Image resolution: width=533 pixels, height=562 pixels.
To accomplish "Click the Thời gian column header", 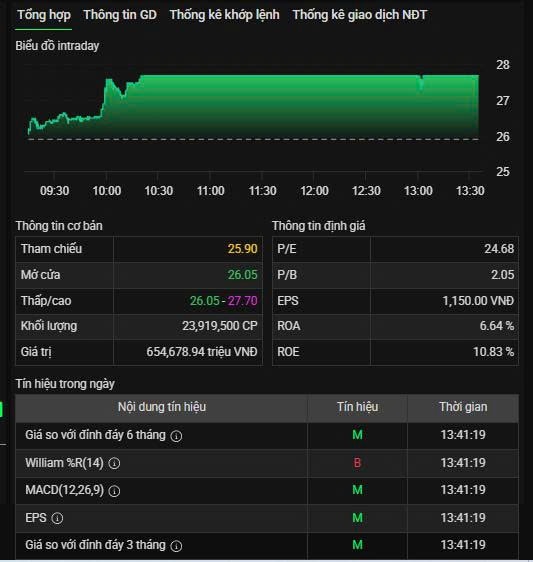I will (x=463, y=407).
